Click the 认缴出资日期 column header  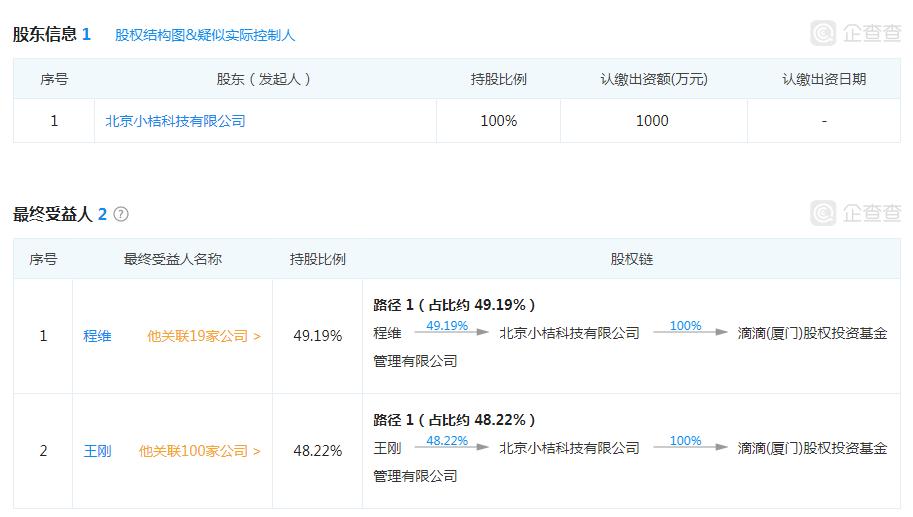(x=824, y=79)
